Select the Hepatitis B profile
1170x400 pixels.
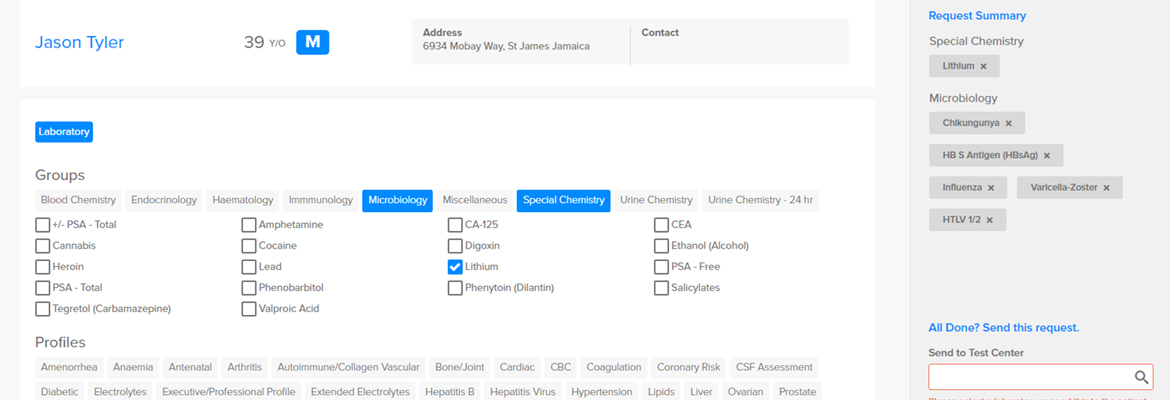449,392
